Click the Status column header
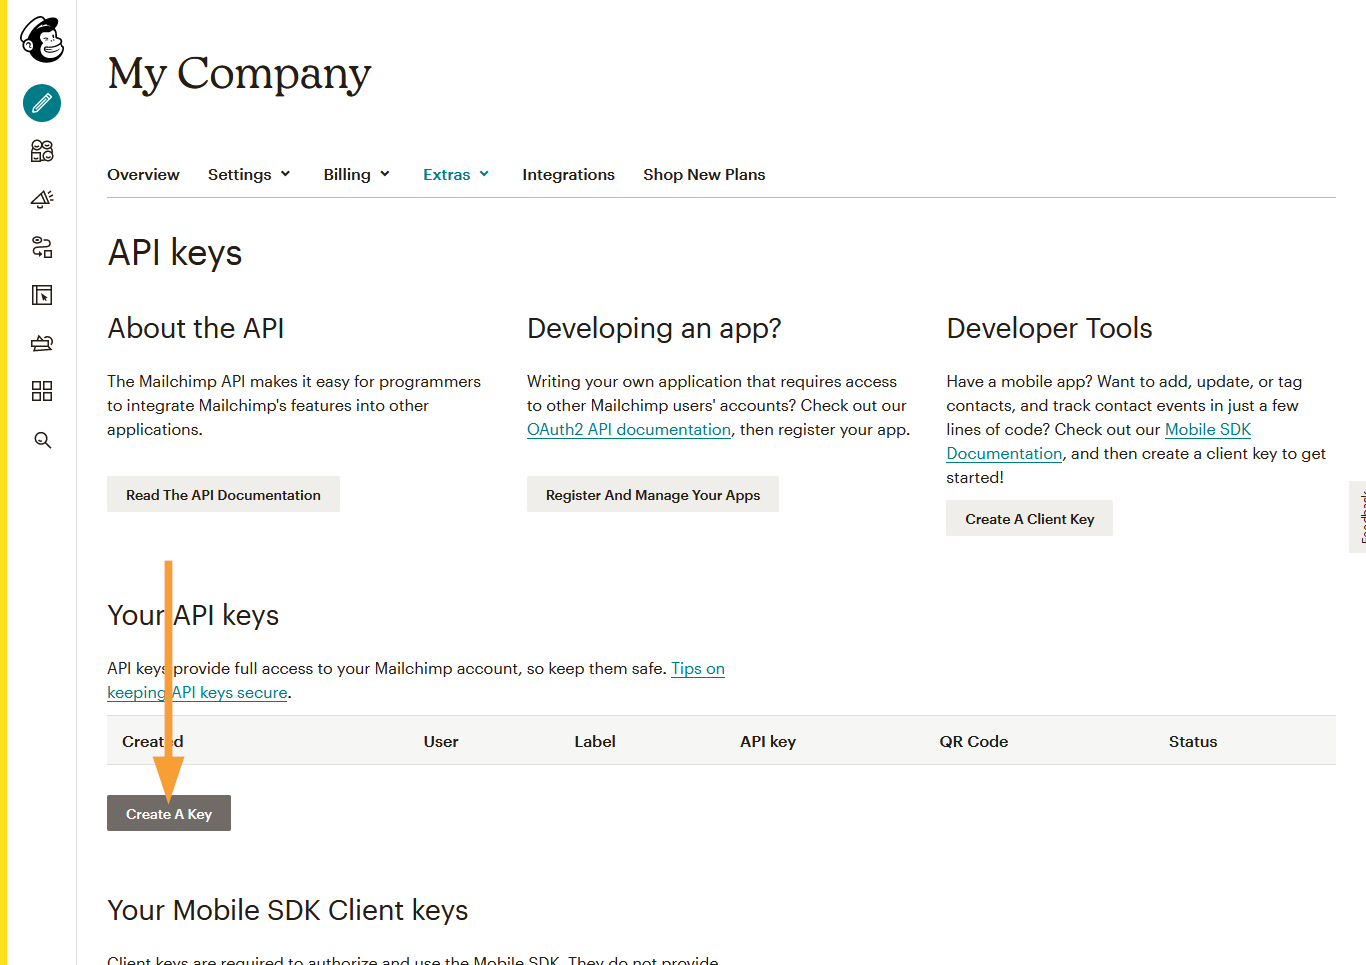The height and width of the screenshot is (965, 1366). pos(1193,741)
